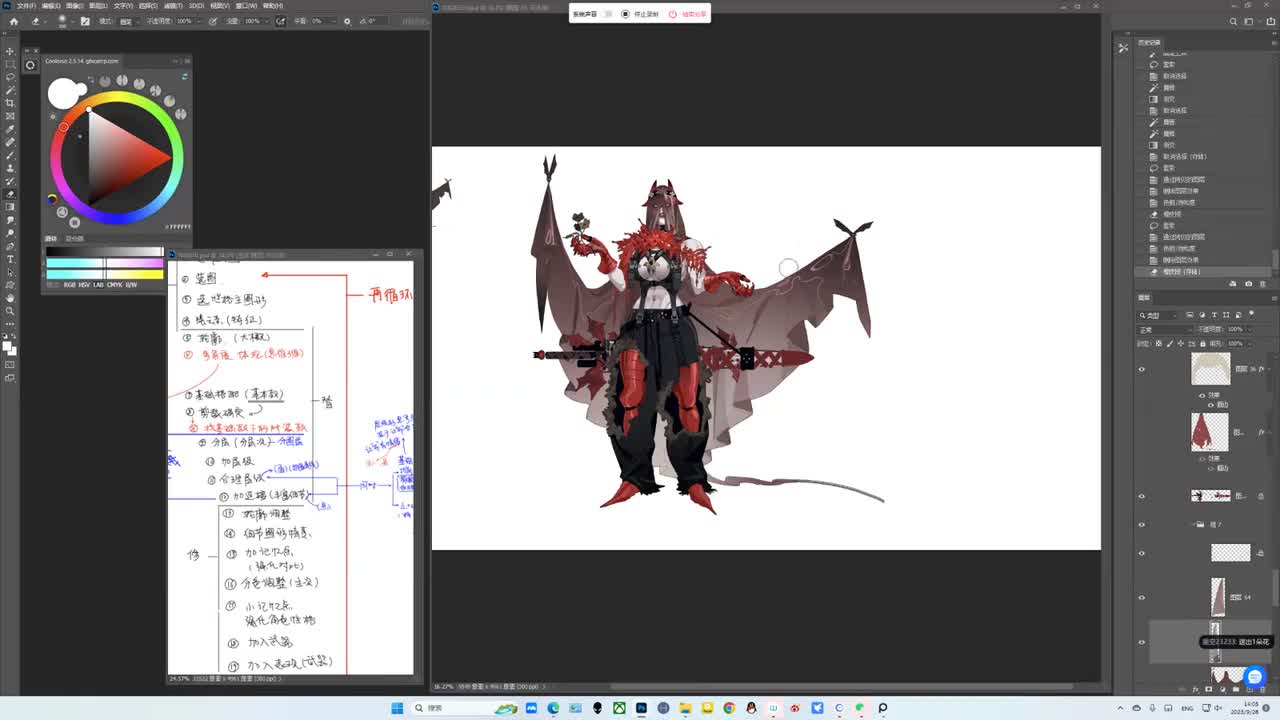Screen dimensions: 1280x720
Task: Select the CMYK mode in Coolorus
Action: pyautogui.click(x=114, y=285)
